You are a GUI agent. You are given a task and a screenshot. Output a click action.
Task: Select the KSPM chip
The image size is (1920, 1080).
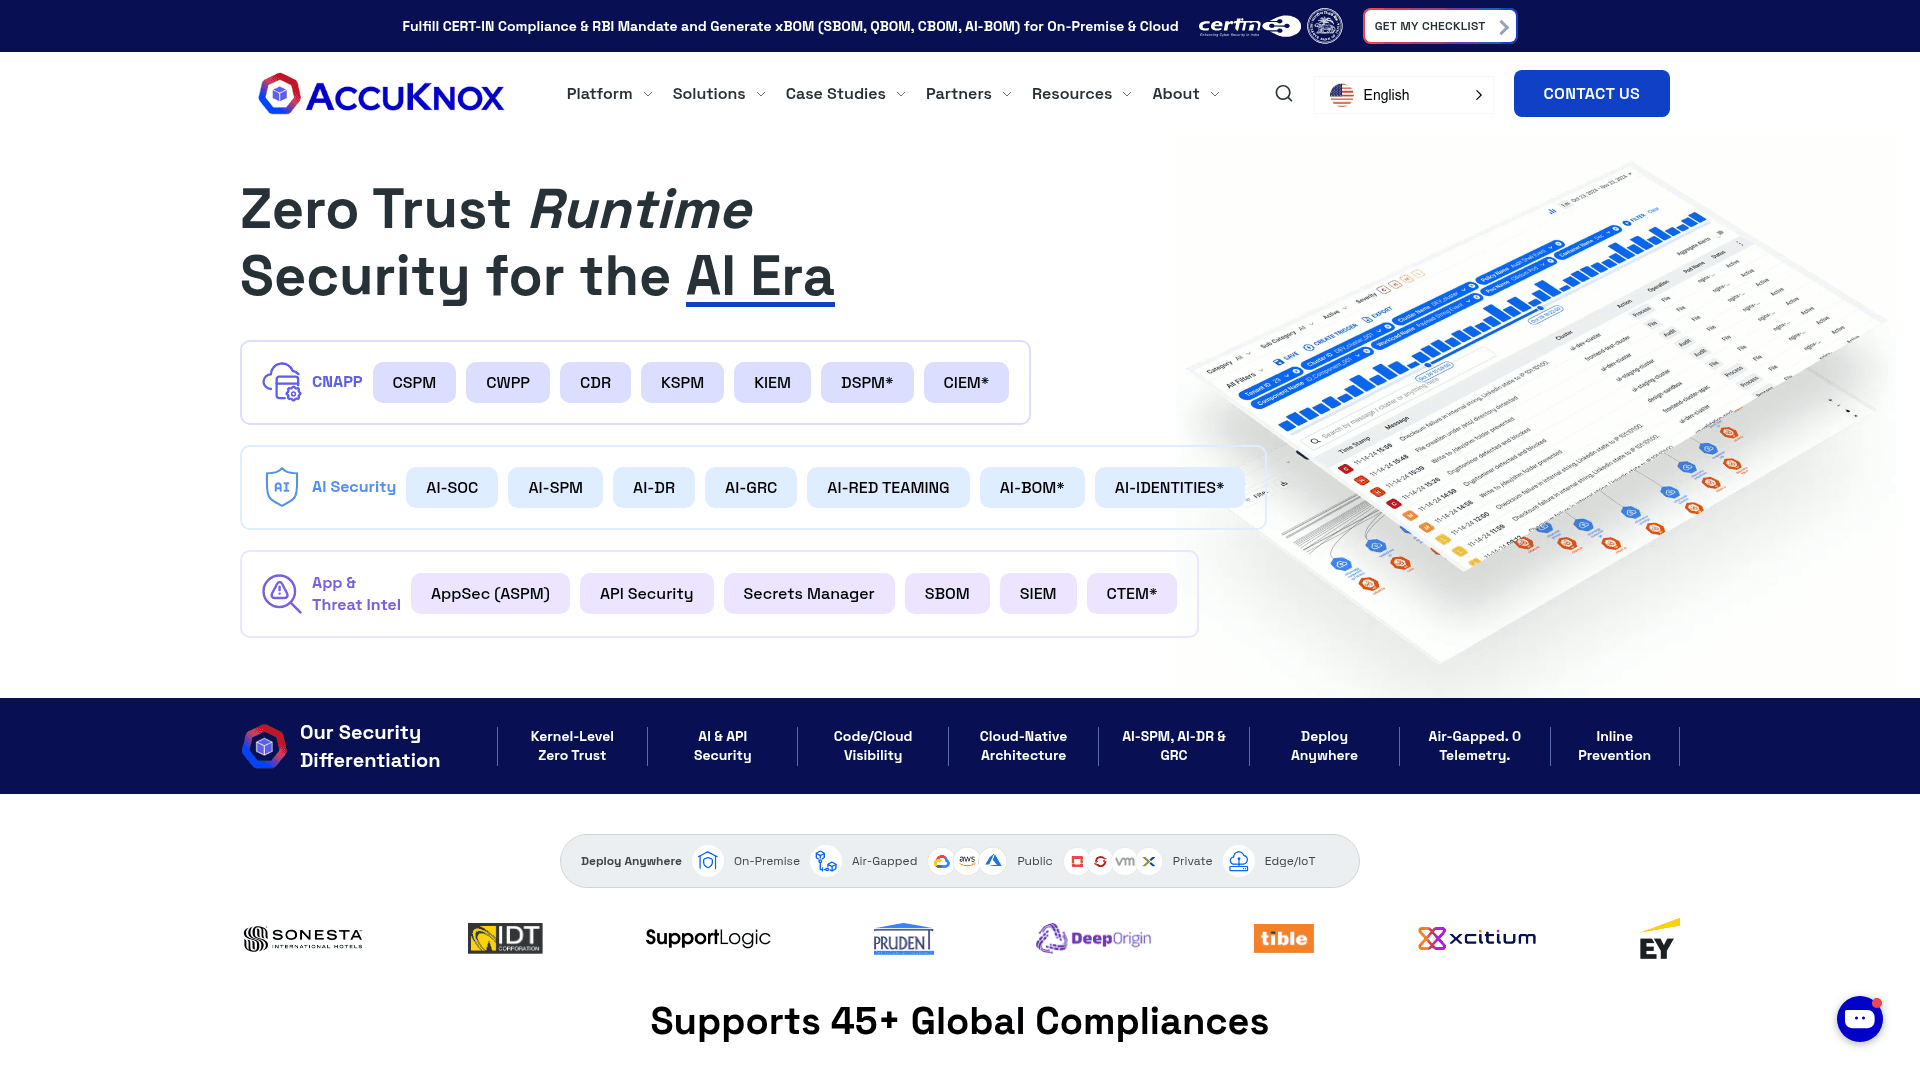coord(682,383)
